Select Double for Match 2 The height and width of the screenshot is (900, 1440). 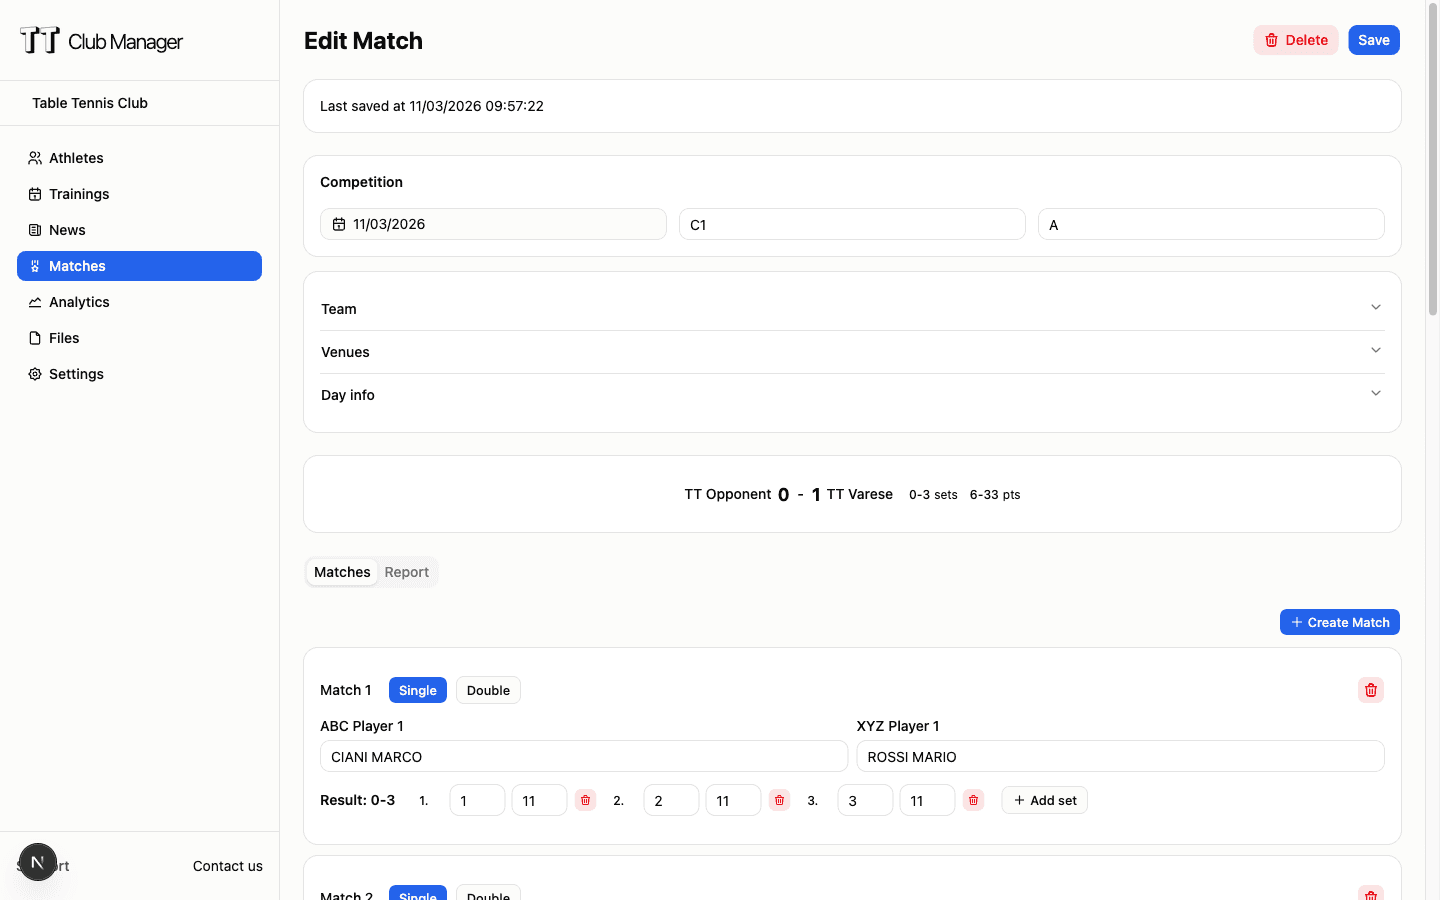coord(488,895)
